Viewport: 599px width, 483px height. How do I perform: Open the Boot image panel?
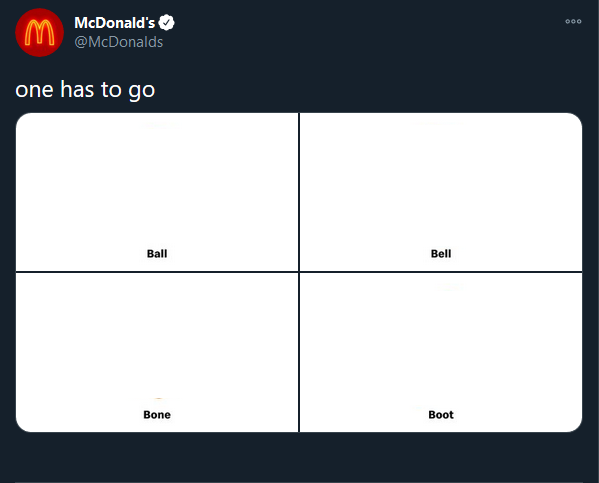click(x=441, y=352)
